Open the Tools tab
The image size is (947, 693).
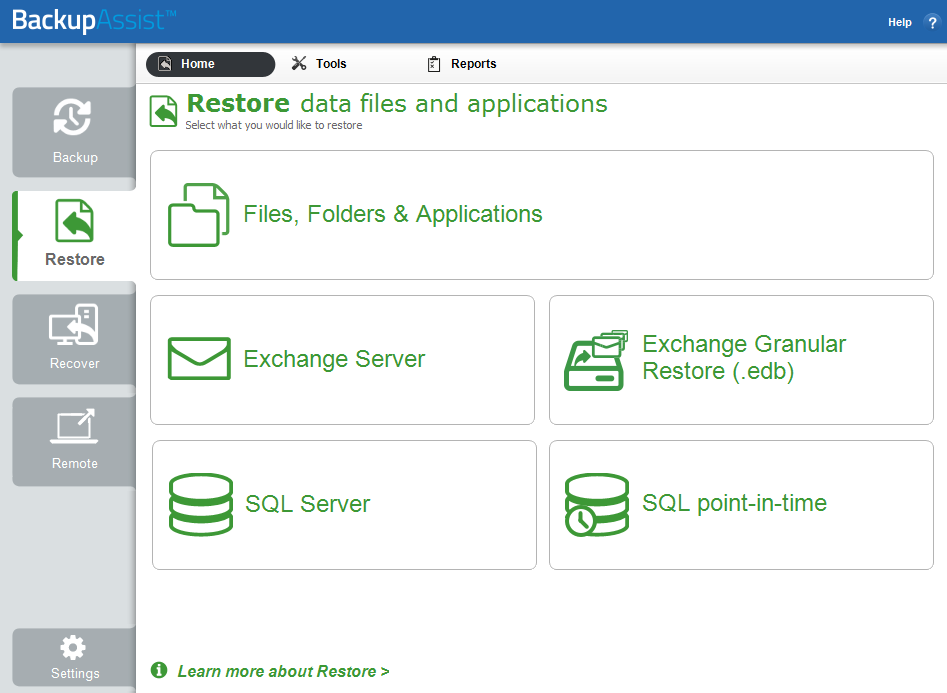tap(319, 63)
